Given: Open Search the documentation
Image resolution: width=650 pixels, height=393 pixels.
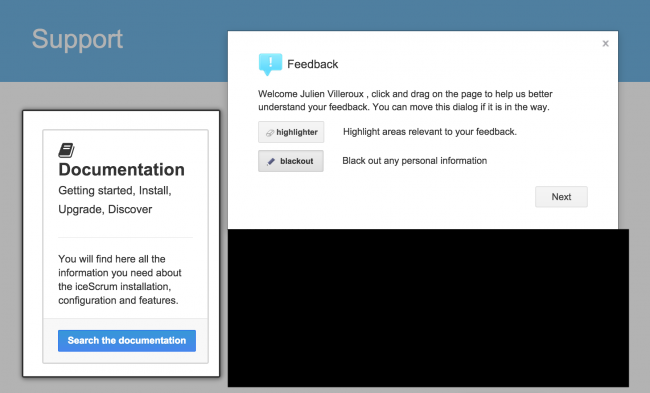Looking at the screenshot, I should pos(127,340).
